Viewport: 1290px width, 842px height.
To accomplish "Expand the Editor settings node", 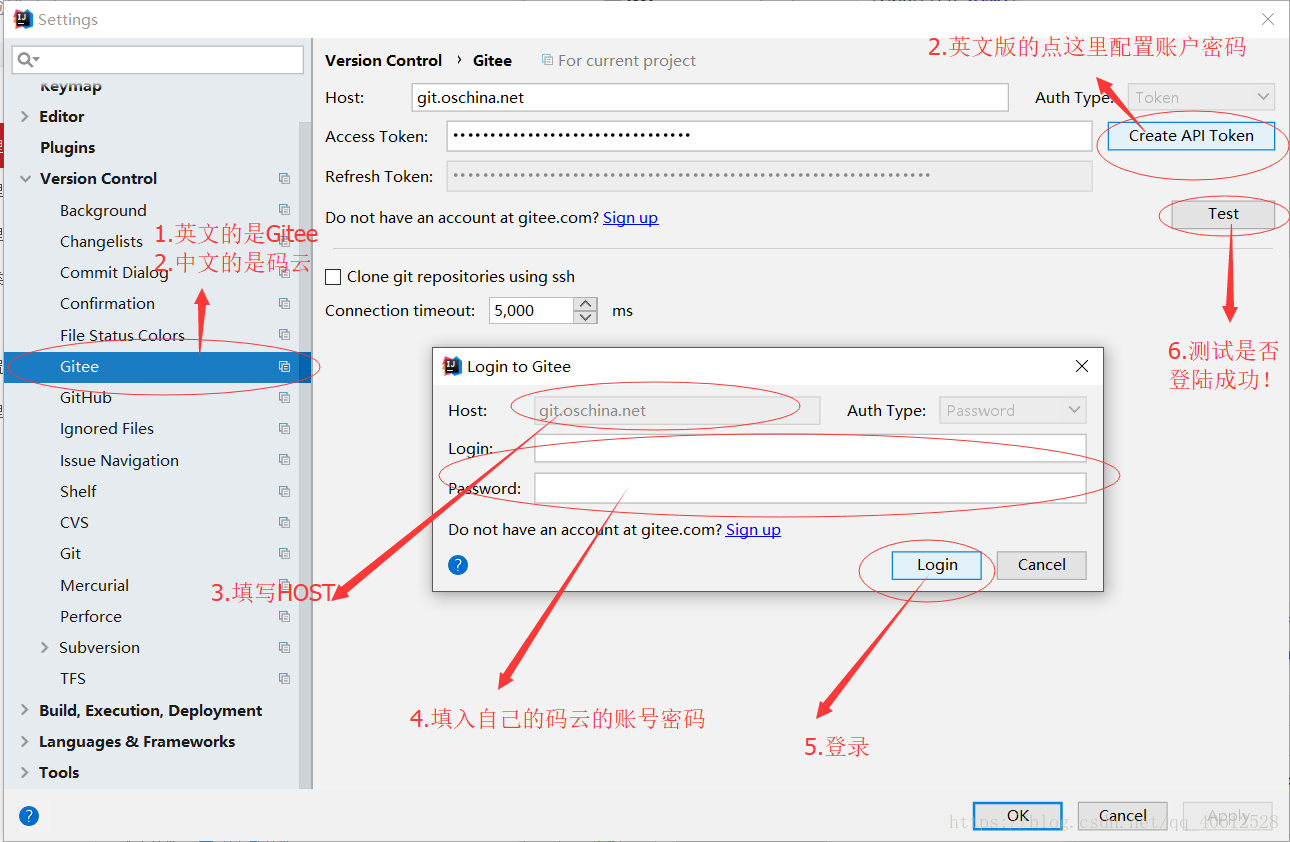I will pos(25,116).
